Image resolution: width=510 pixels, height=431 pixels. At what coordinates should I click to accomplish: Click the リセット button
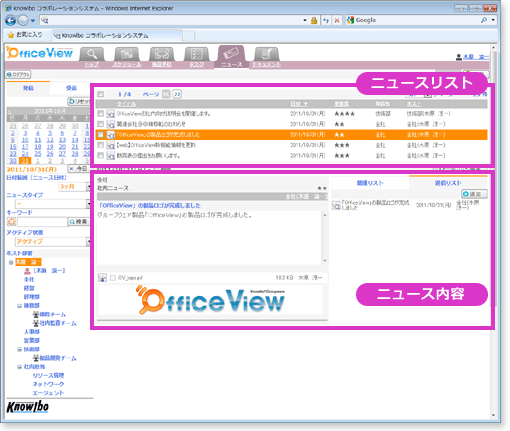79,101
